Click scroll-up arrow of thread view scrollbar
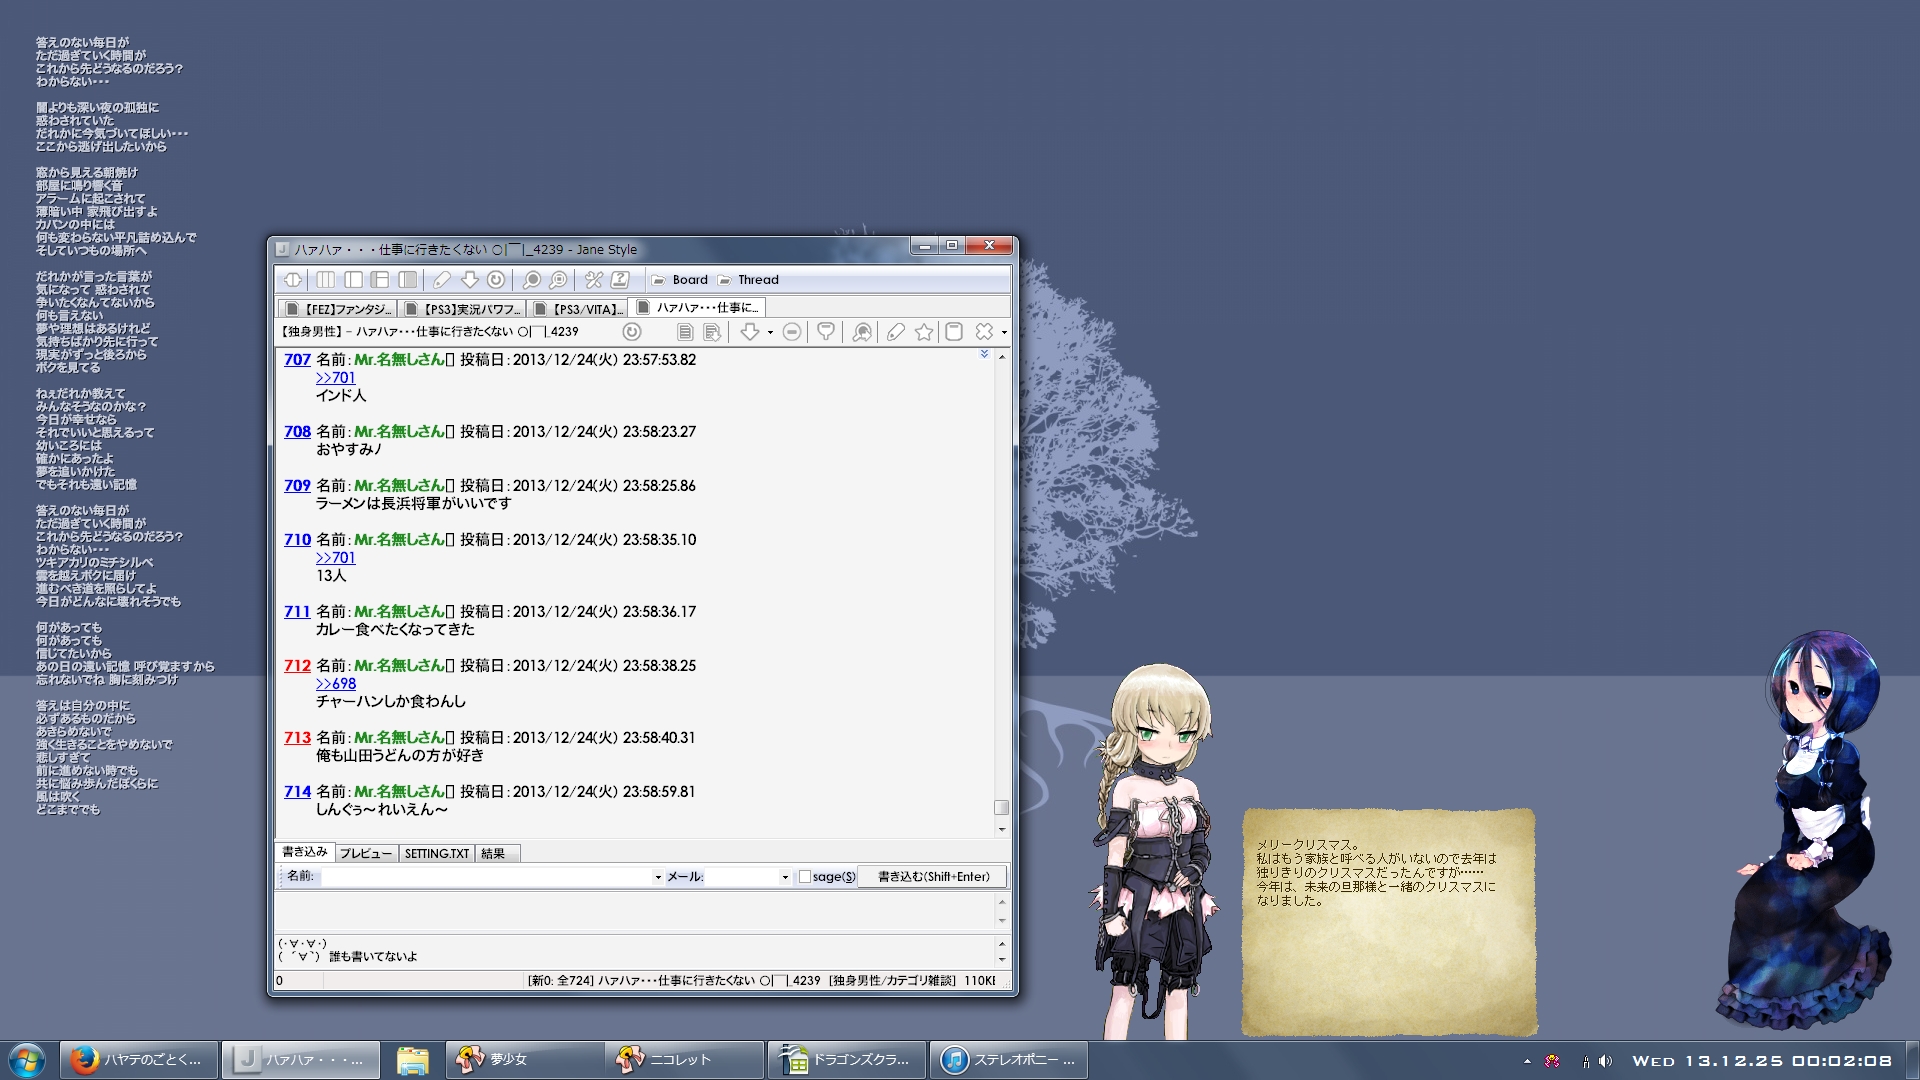Screen dimensions: 1920x1080 [1001, 356]
